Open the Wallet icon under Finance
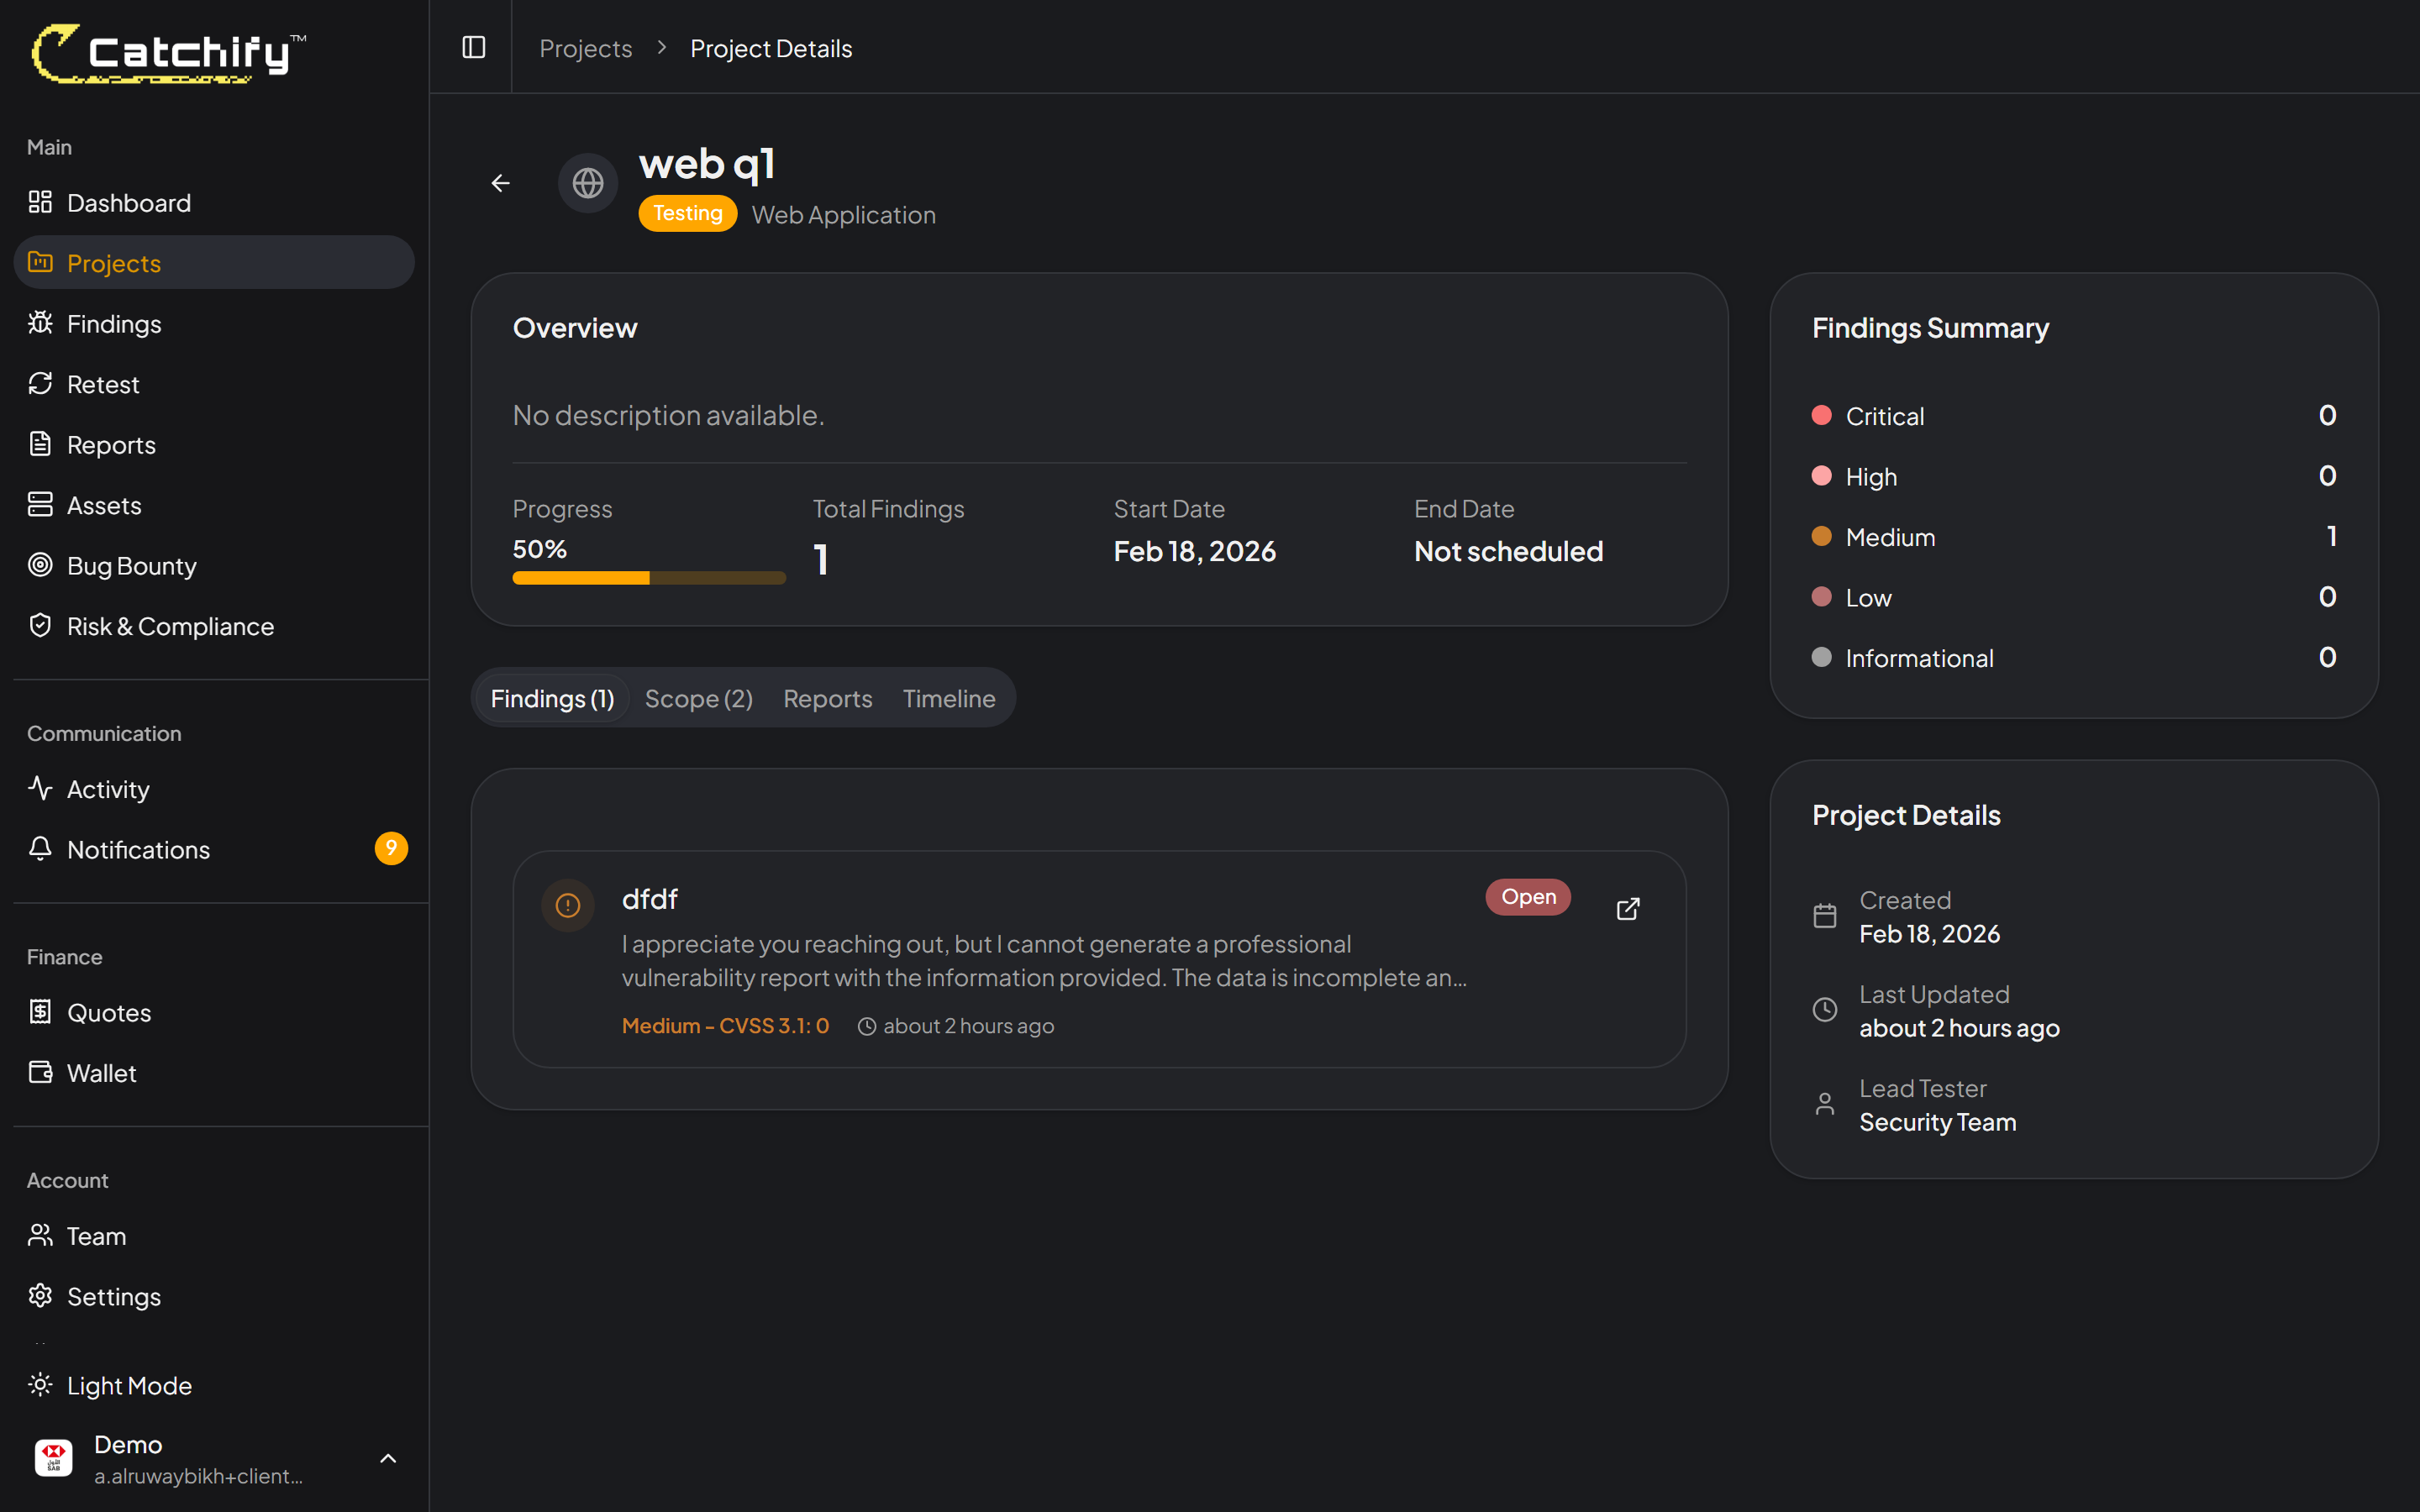Screen dimensions: 2420x1512 41,1072
